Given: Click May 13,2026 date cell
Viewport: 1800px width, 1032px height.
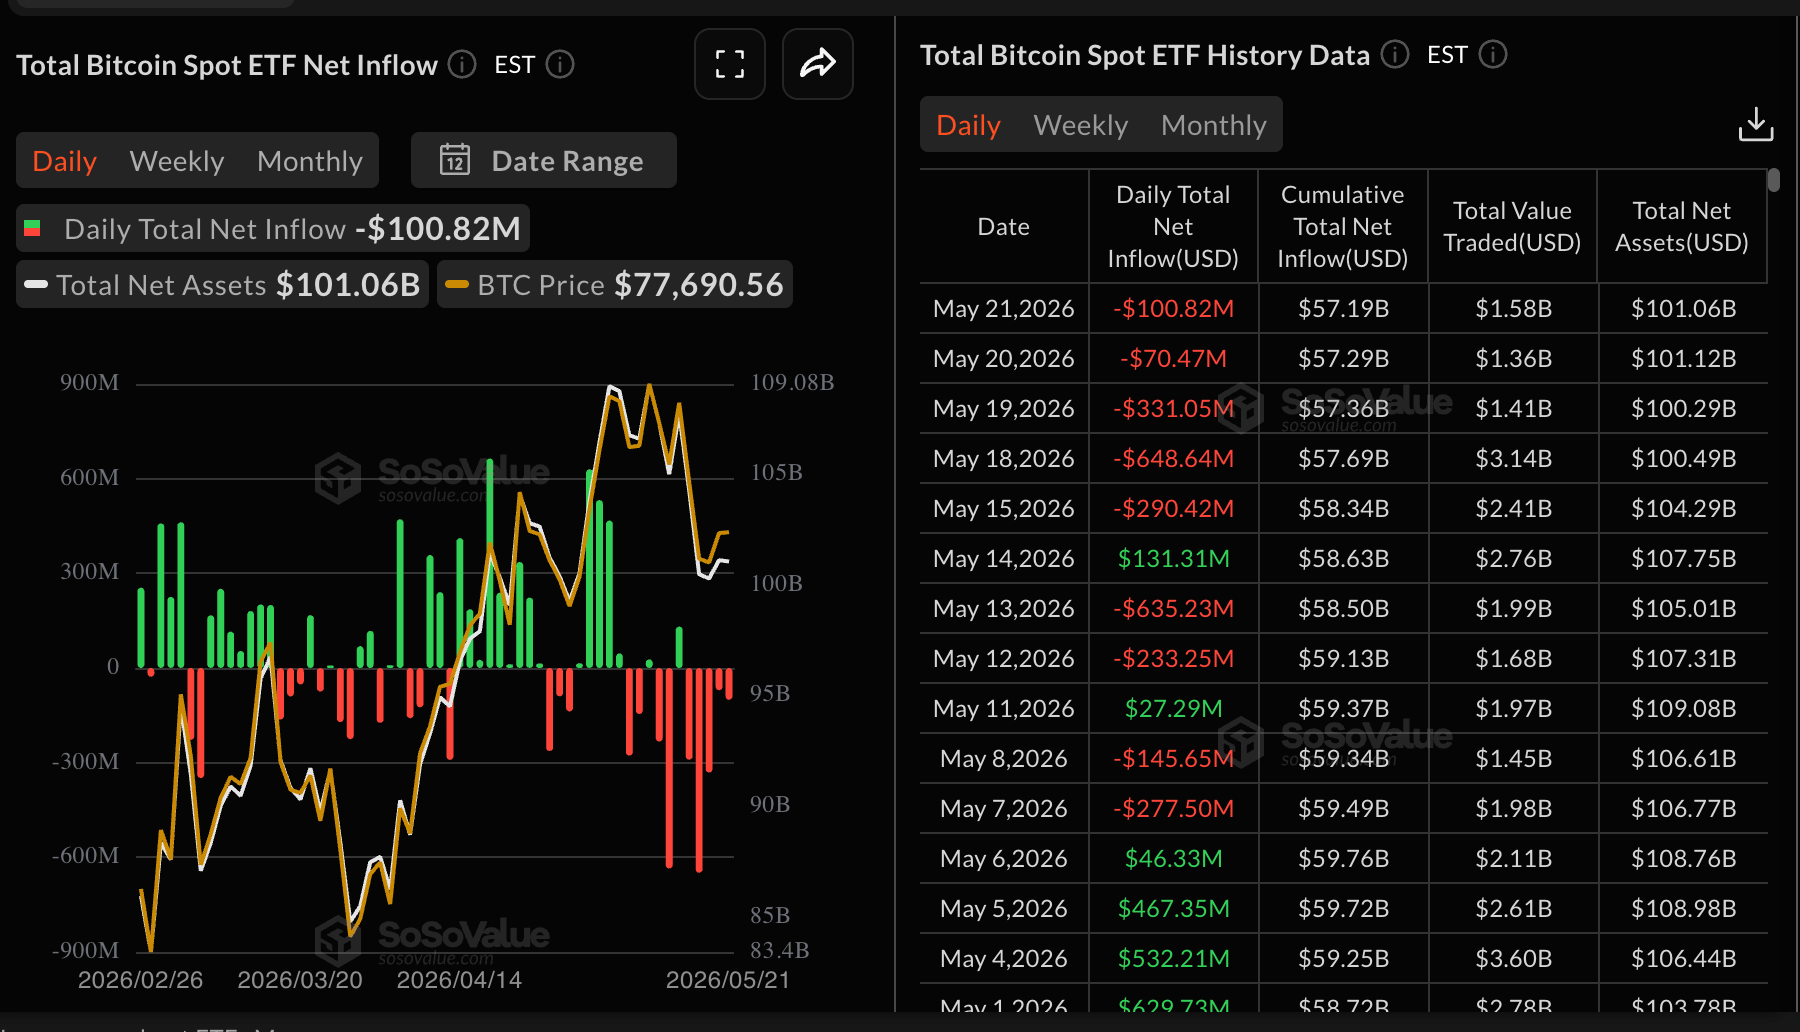Looking at the screenshot, I should 1004,609.
